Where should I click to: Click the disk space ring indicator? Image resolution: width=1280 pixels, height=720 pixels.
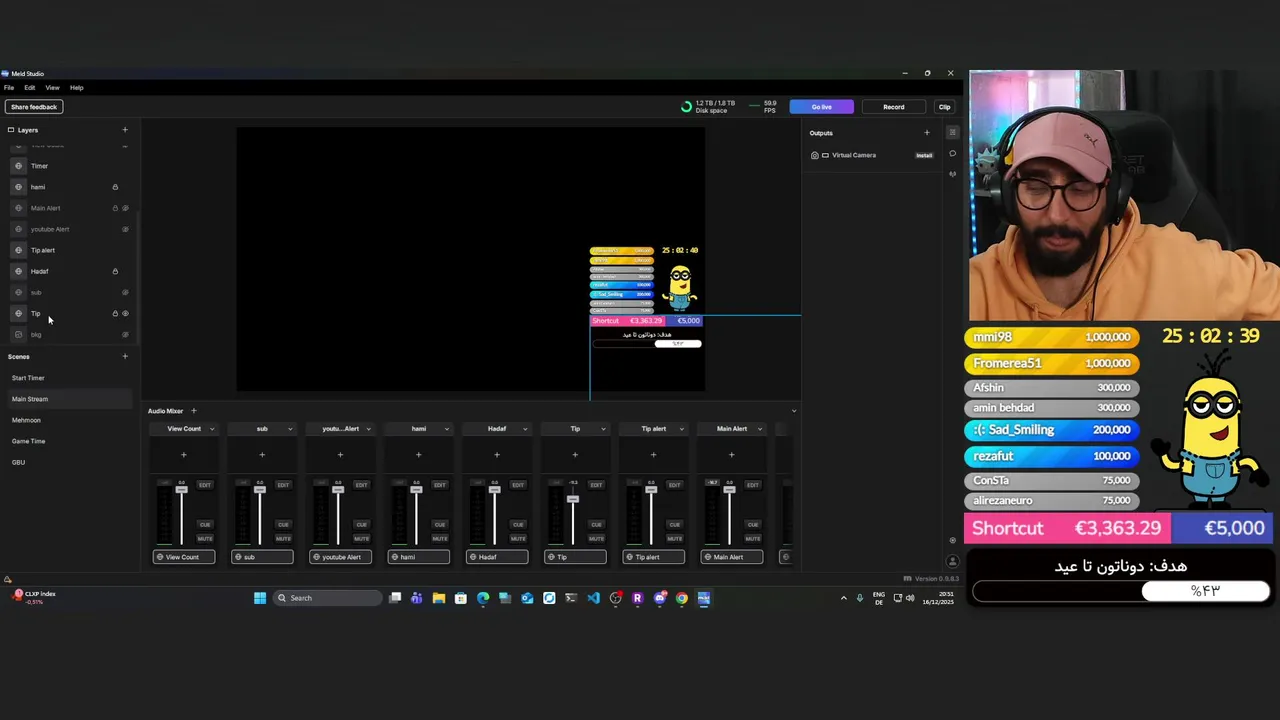coord(686,107)
